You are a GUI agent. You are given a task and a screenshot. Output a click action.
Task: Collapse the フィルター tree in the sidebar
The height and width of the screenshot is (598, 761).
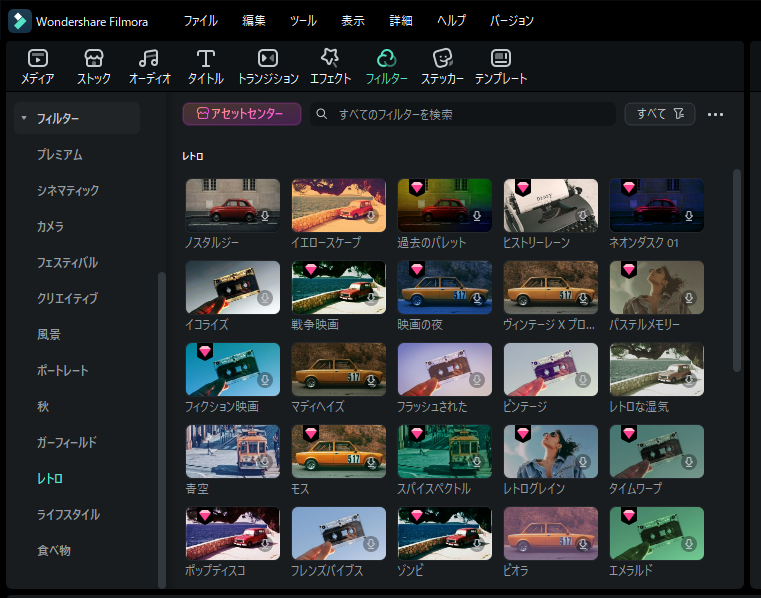coord(24,119)
